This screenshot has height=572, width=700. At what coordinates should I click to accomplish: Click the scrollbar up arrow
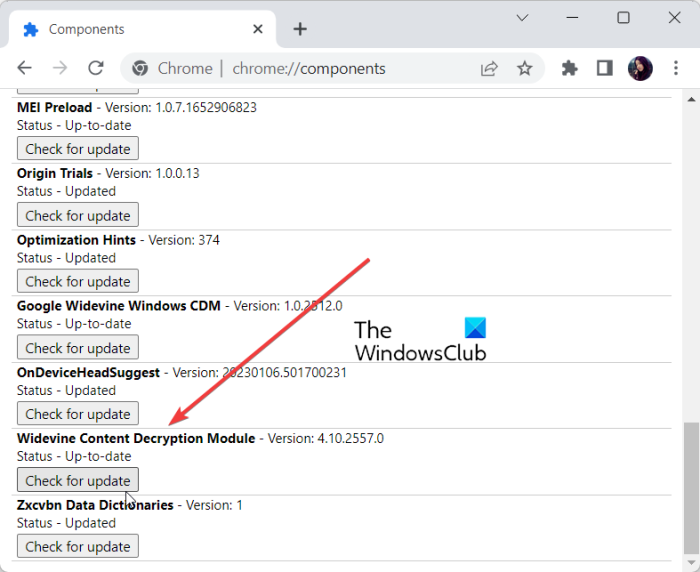tap(692, 99)
